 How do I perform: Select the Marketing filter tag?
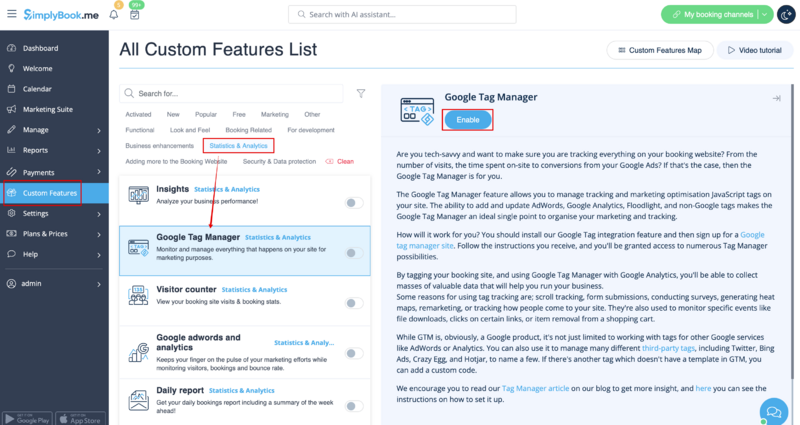click(x=274, y=114)
